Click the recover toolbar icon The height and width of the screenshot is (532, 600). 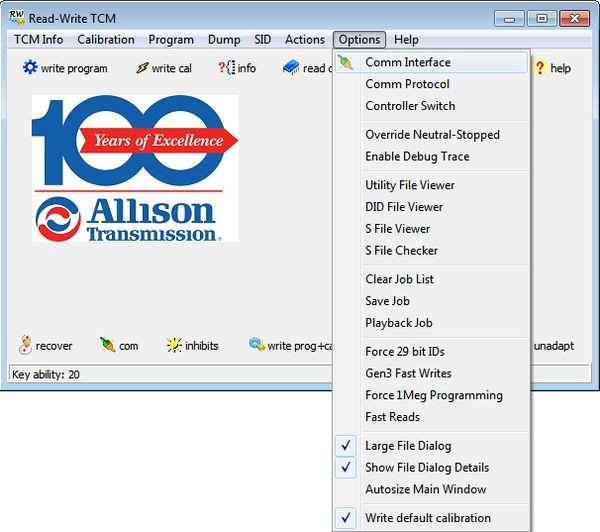(x=25, y=345)
